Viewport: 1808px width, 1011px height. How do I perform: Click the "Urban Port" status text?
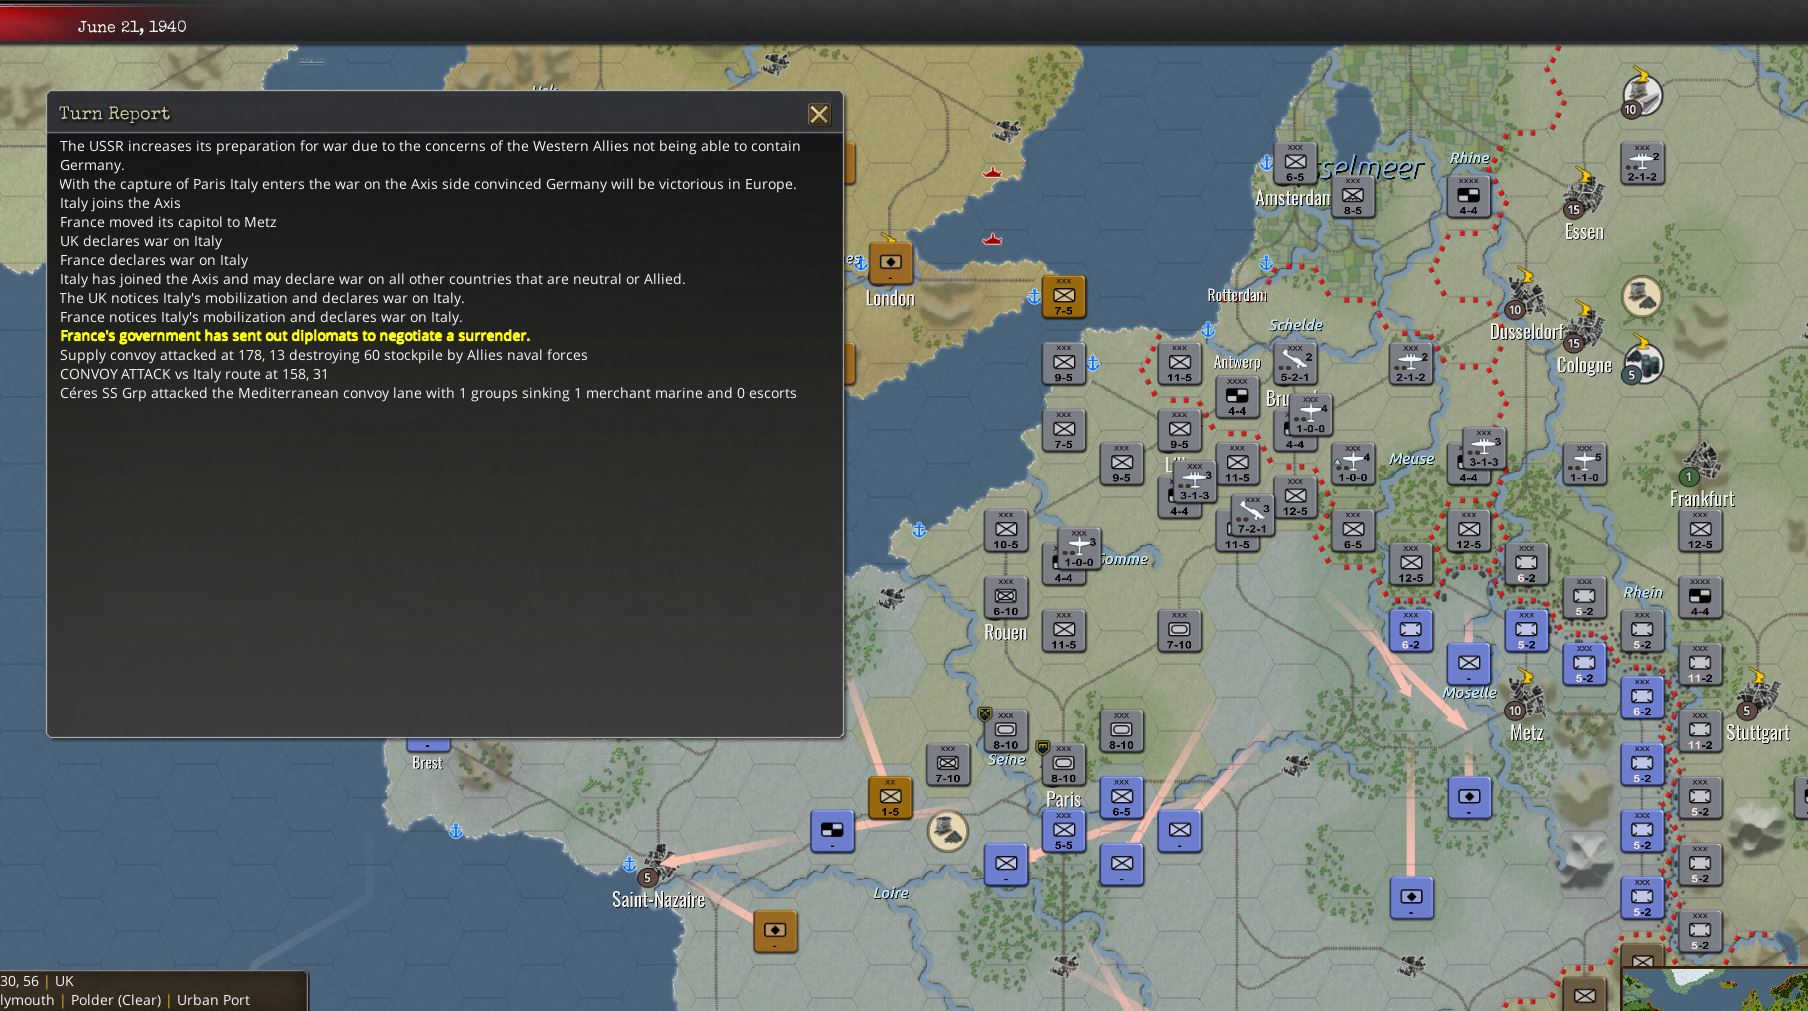pos(213,1000)
